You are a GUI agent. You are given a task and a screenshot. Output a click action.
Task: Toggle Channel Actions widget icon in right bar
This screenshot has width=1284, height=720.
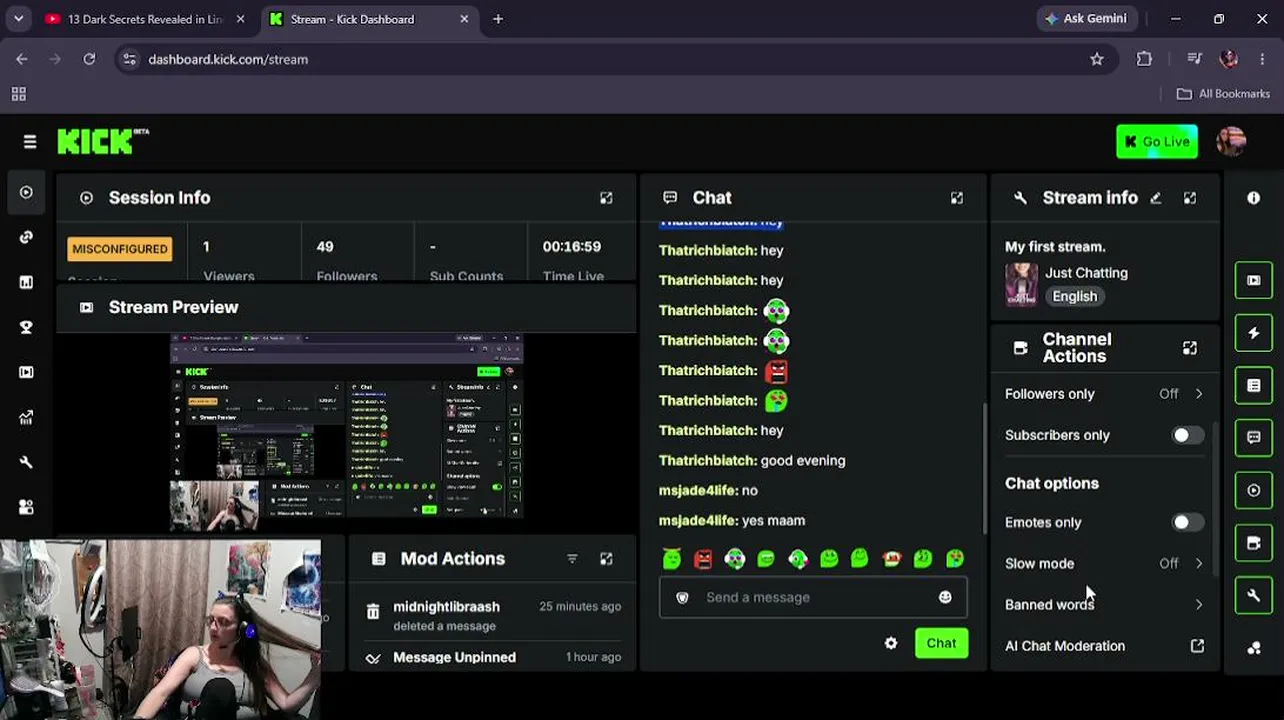(x=1254, y=543)
